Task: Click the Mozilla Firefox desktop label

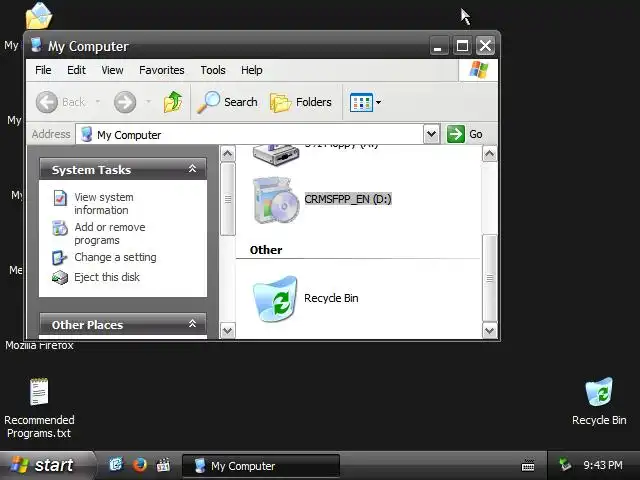Action: coord(39,345)
